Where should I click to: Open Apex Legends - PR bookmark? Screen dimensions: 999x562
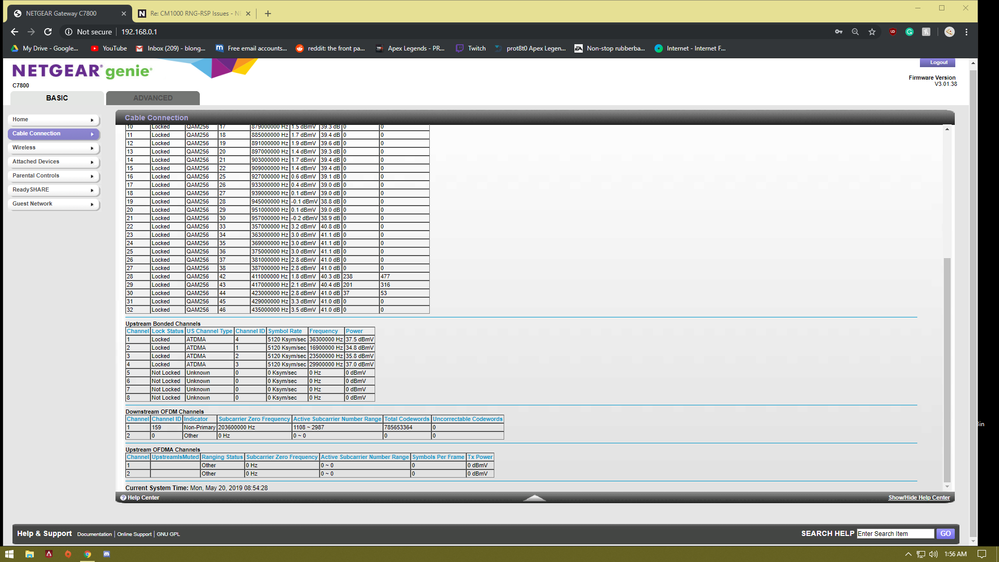pyautogui.click(x=410, y=48)
